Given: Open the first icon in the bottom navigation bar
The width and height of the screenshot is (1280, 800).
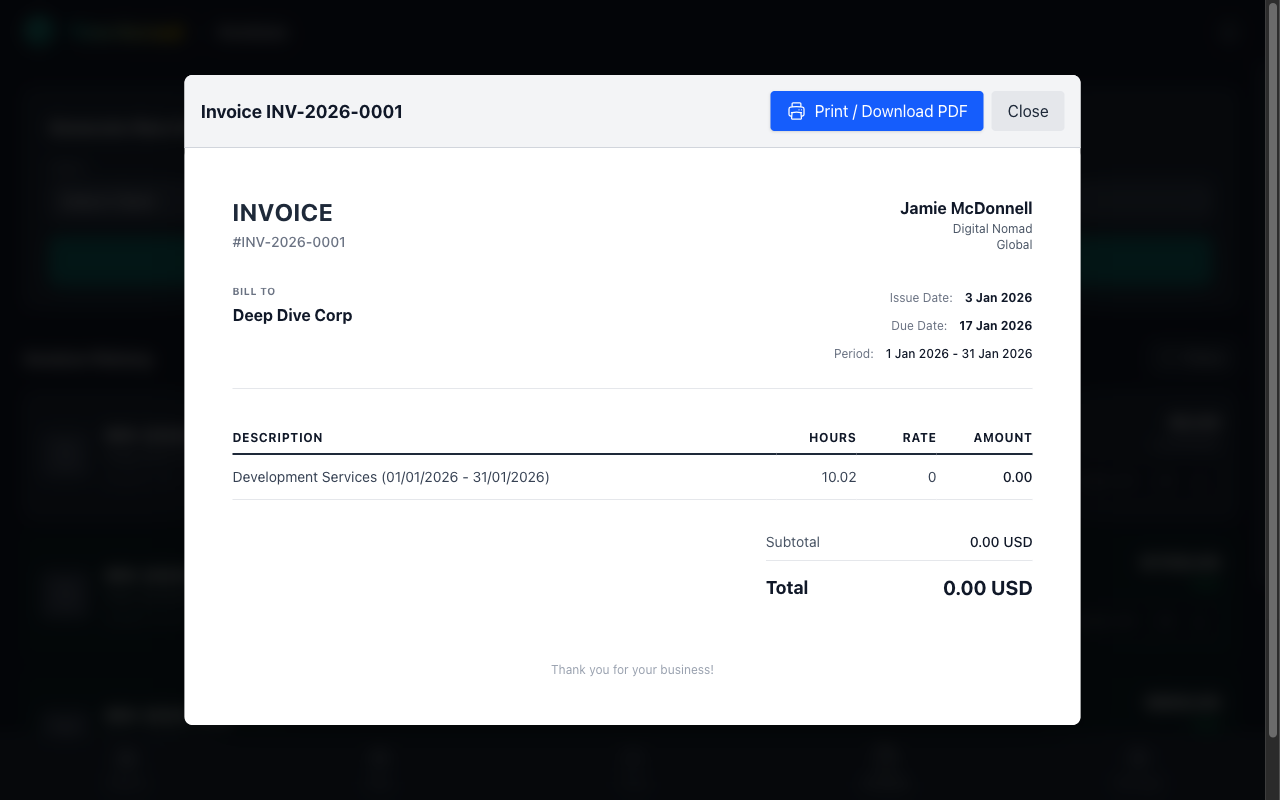Looking at the screenshot, I should [125, 762].
